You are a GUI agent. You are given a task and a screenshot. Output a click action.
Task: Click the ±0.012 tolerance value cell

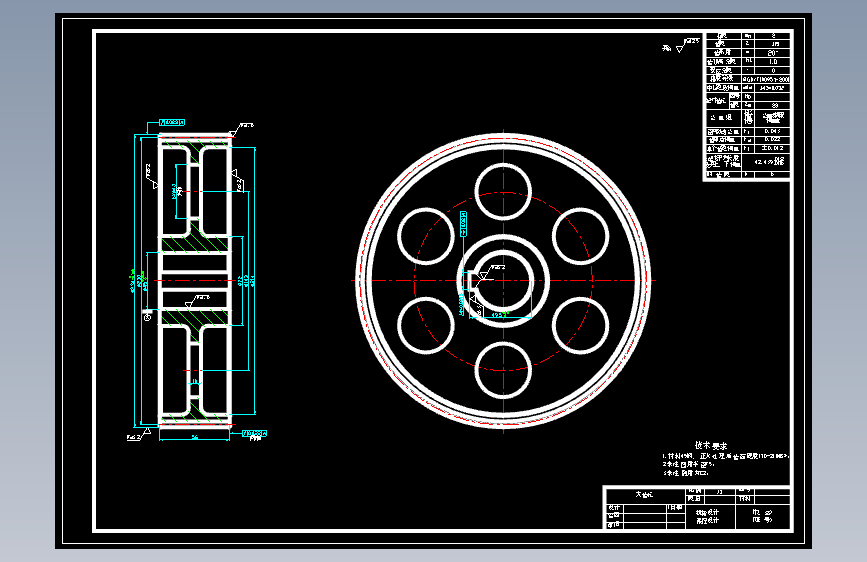coord(772,148)
